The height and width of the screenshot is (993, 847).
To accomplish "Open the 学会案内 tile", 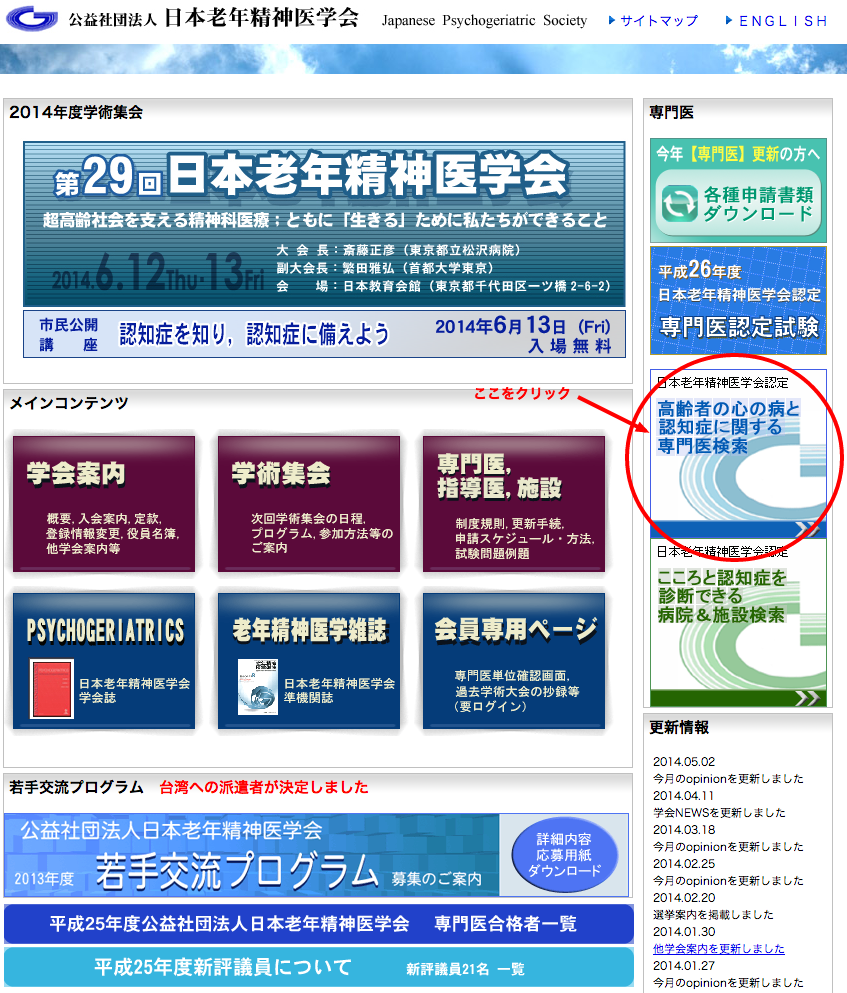I will [x=104, y=503].
